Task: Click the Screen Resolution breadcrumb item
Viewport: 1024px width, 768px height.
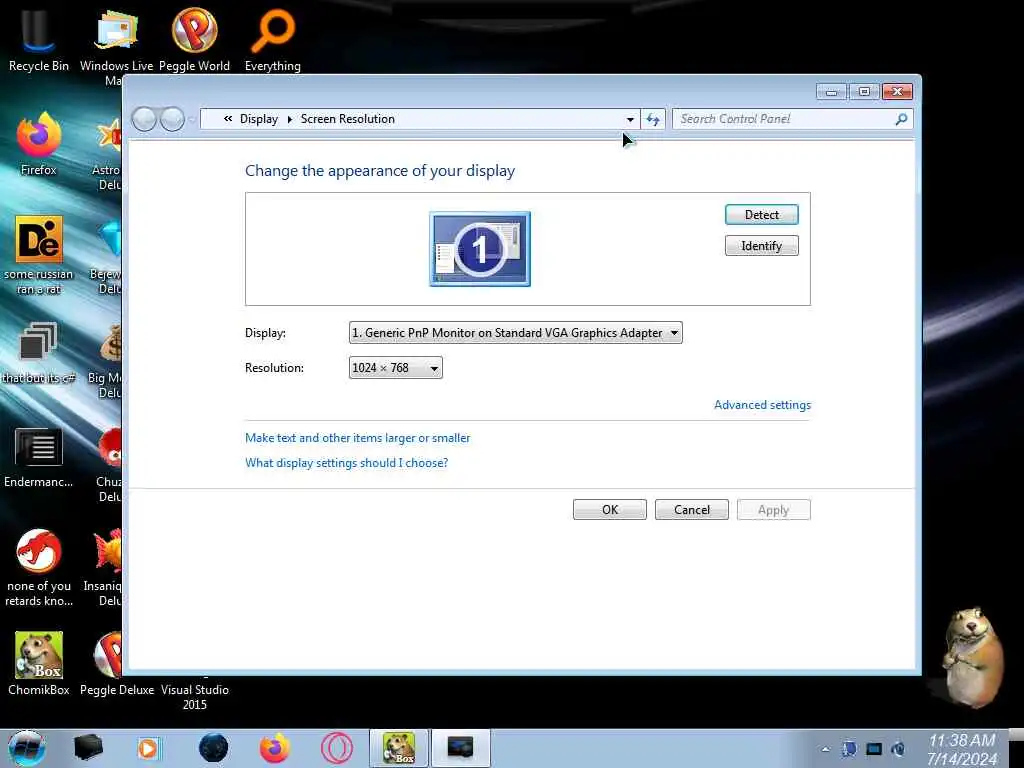Action: coord(347,119)
